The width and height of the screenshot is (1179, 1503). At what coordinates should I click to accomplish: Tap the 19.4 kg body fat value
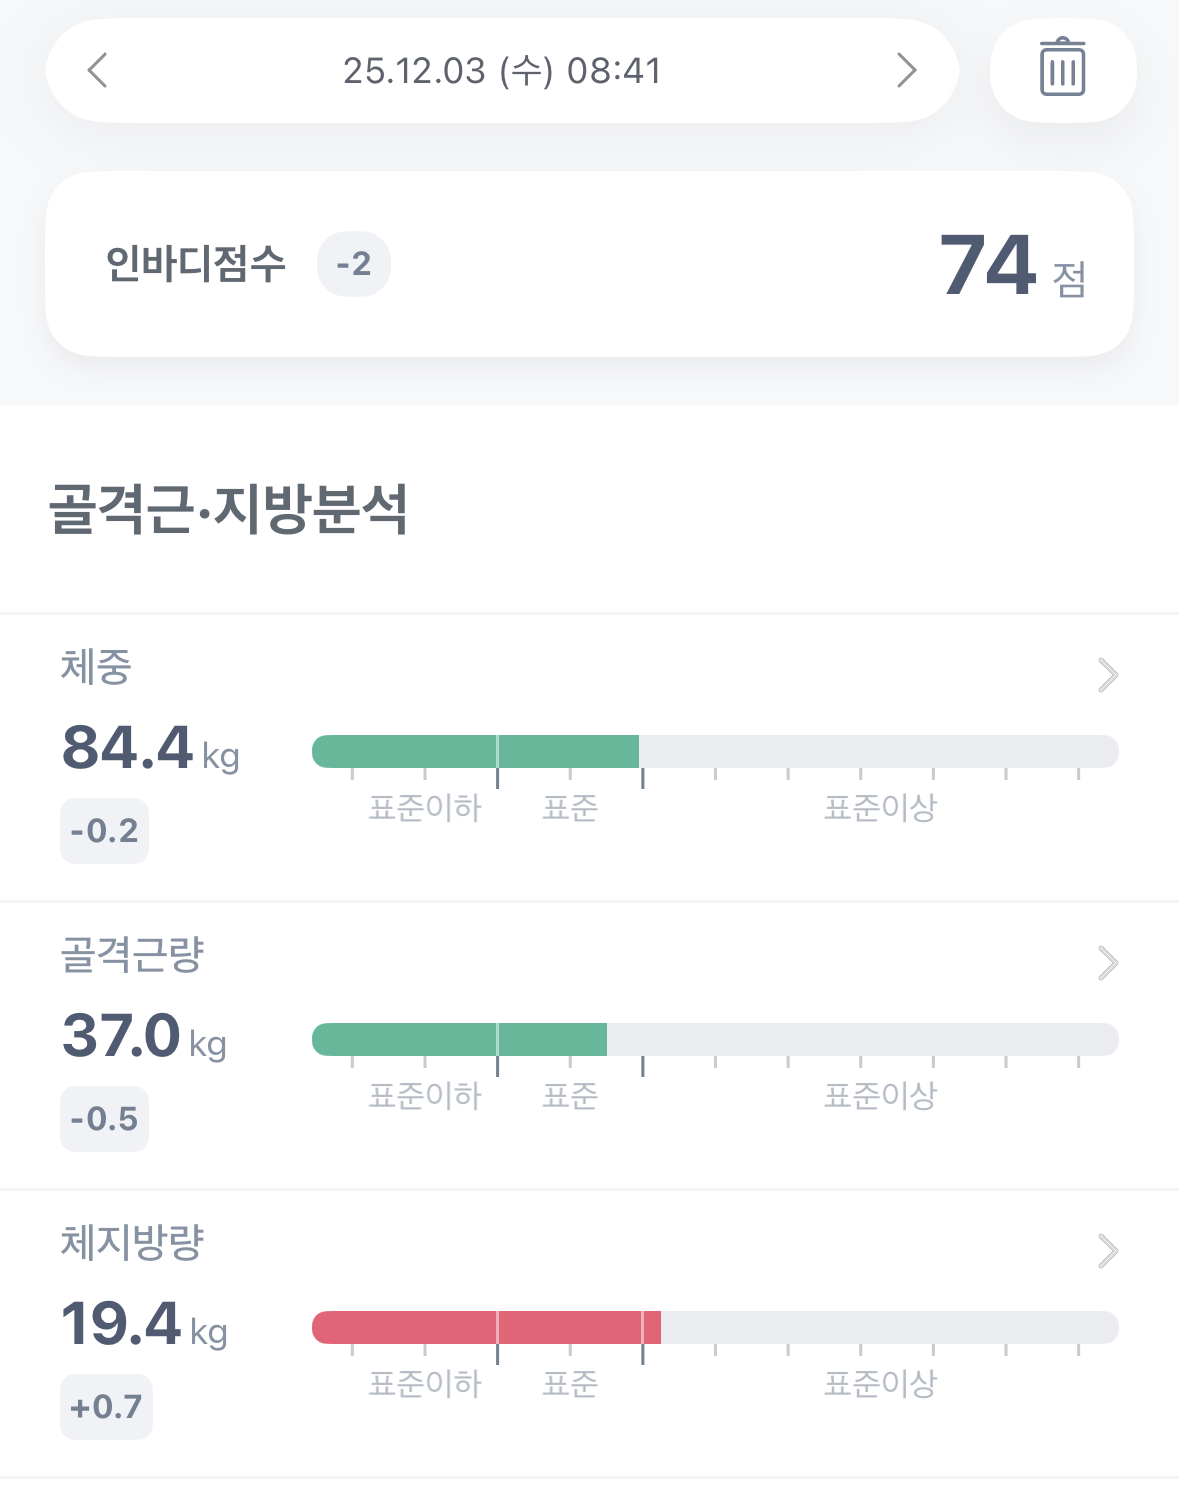click(144, 1324)
